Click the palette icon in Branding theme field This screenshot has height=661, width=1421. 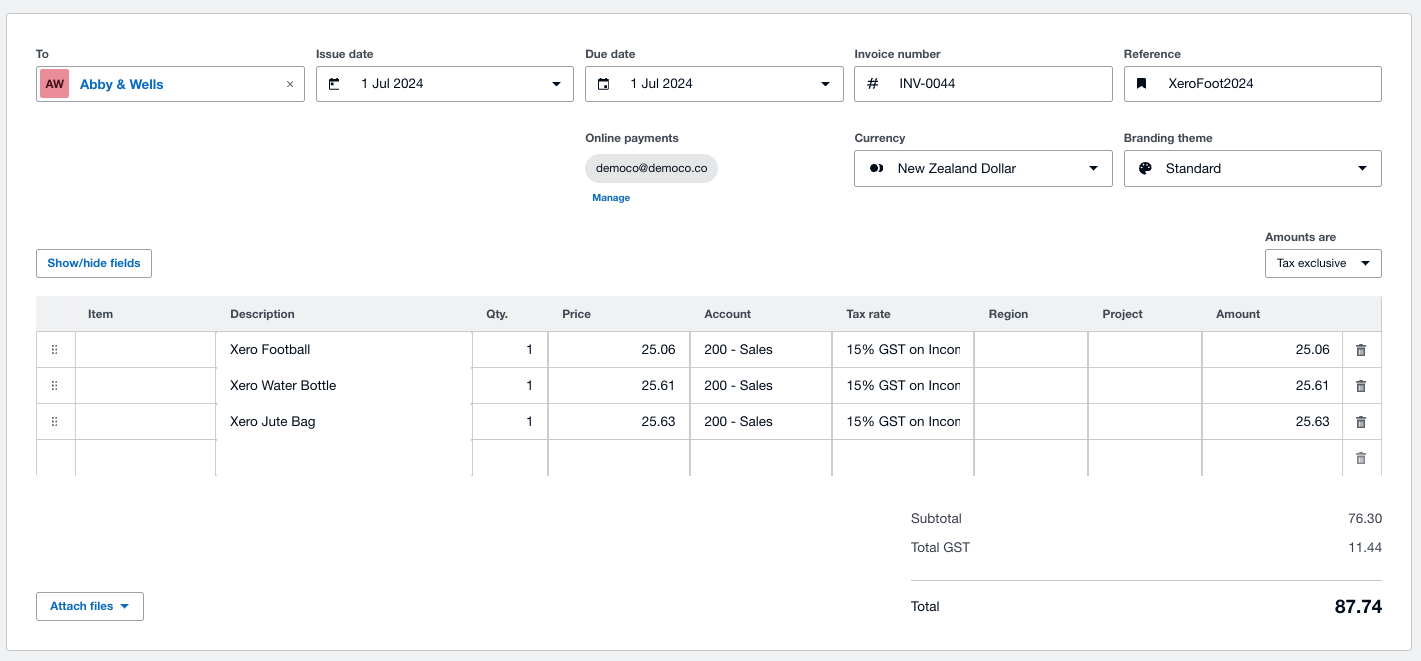1143,168
